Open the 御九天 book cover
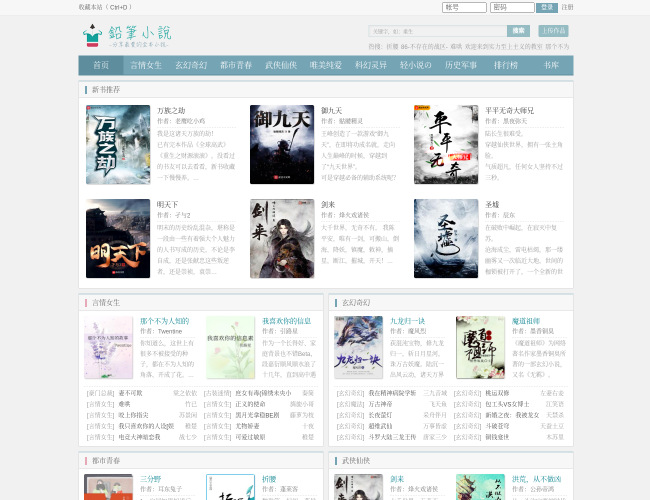The height and width of the screenshot is (500, 650). pyautogui.click(x=282, y=144)
